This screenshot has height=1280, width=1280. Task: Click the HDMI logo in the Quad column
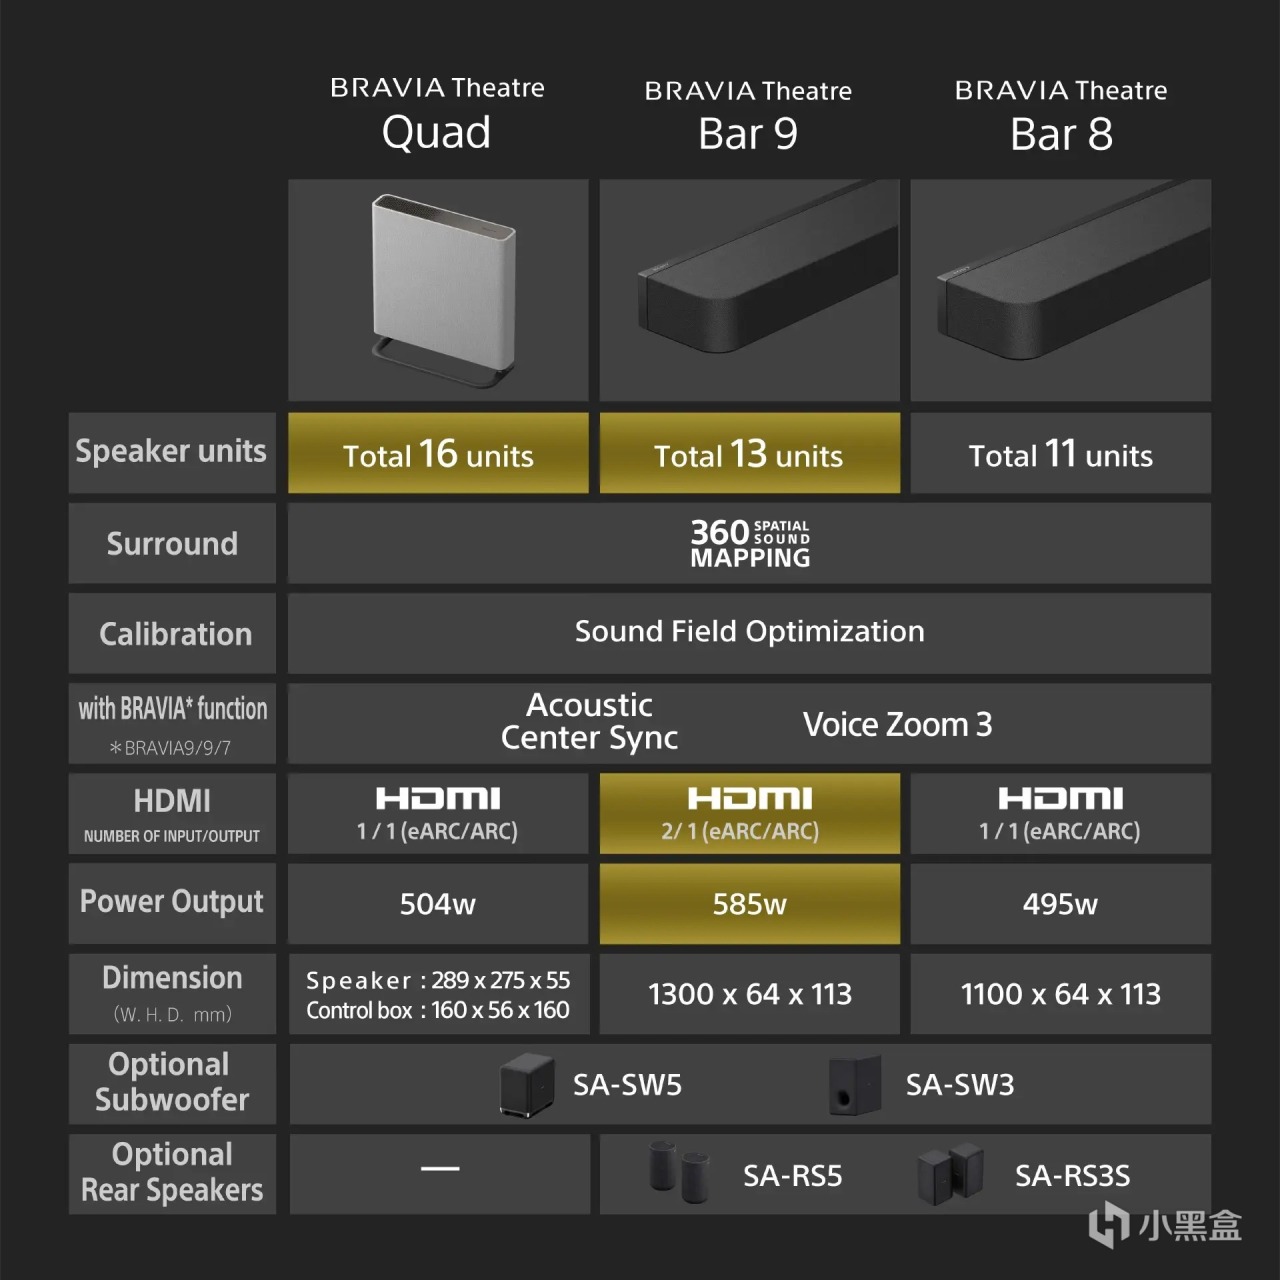pos(438,798)
